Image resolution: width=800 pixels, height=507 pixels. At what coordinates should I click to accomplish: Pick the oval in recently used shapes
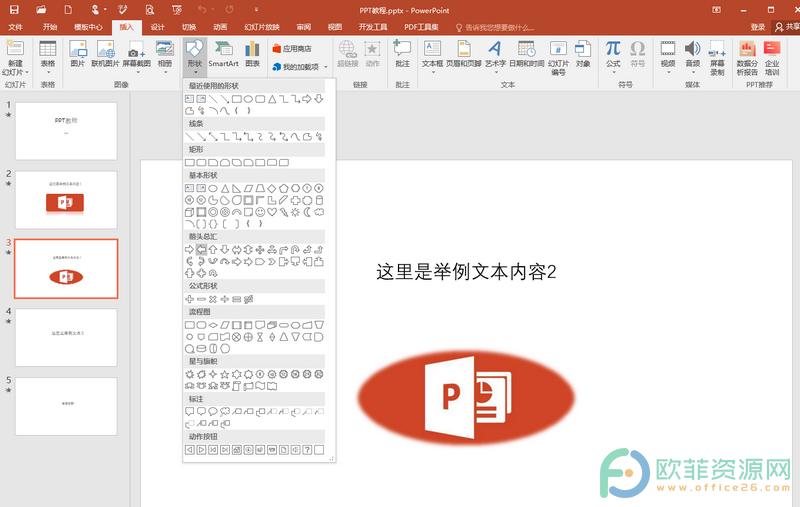[248, 99]
